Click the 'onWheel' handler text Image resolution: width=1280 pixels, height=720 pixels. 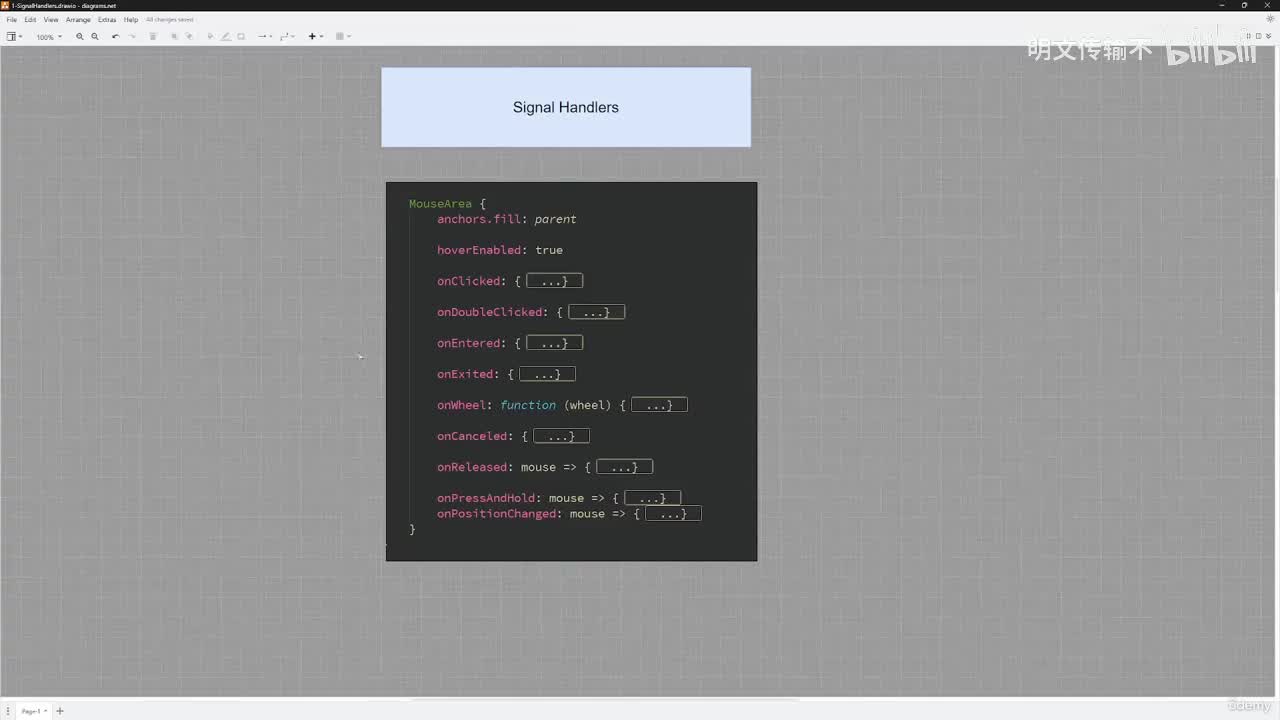(x=461, y=405)
